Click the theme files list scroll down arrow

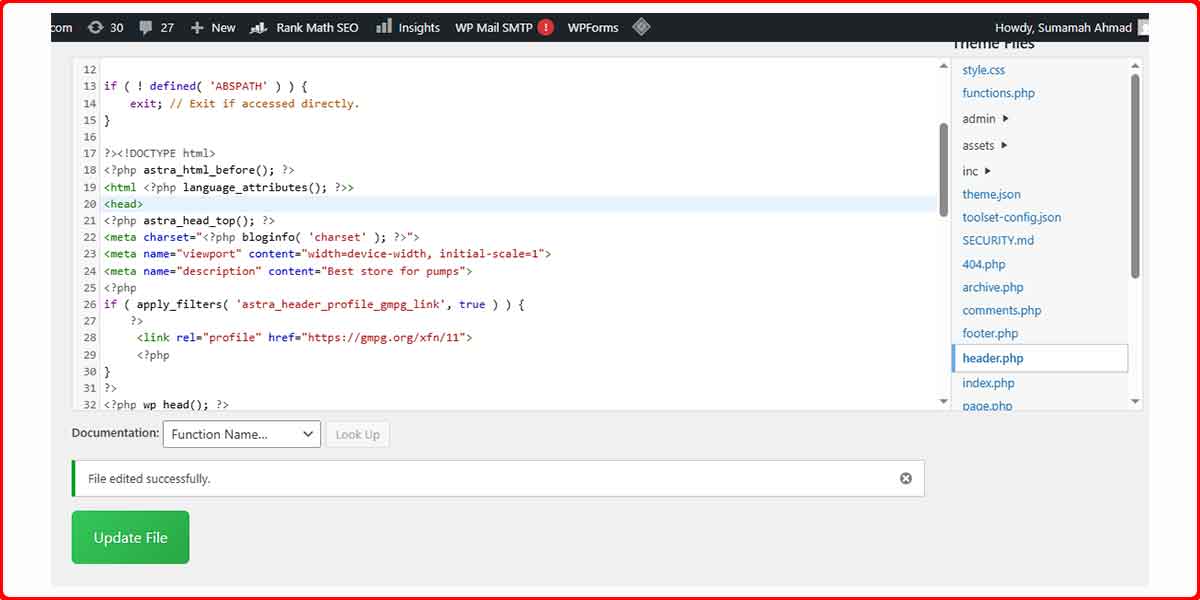tap(1135, 401)
